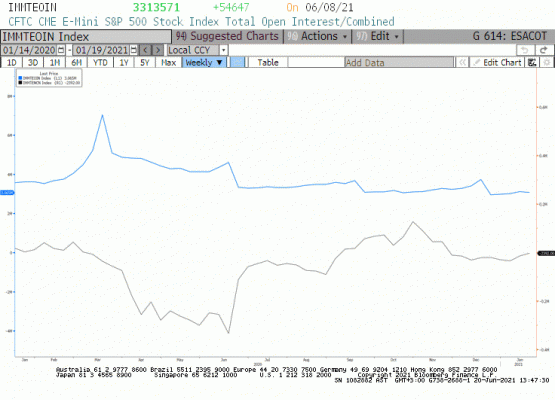
Task: Click the 06/08/21 date in header
Action: (329, 7)
